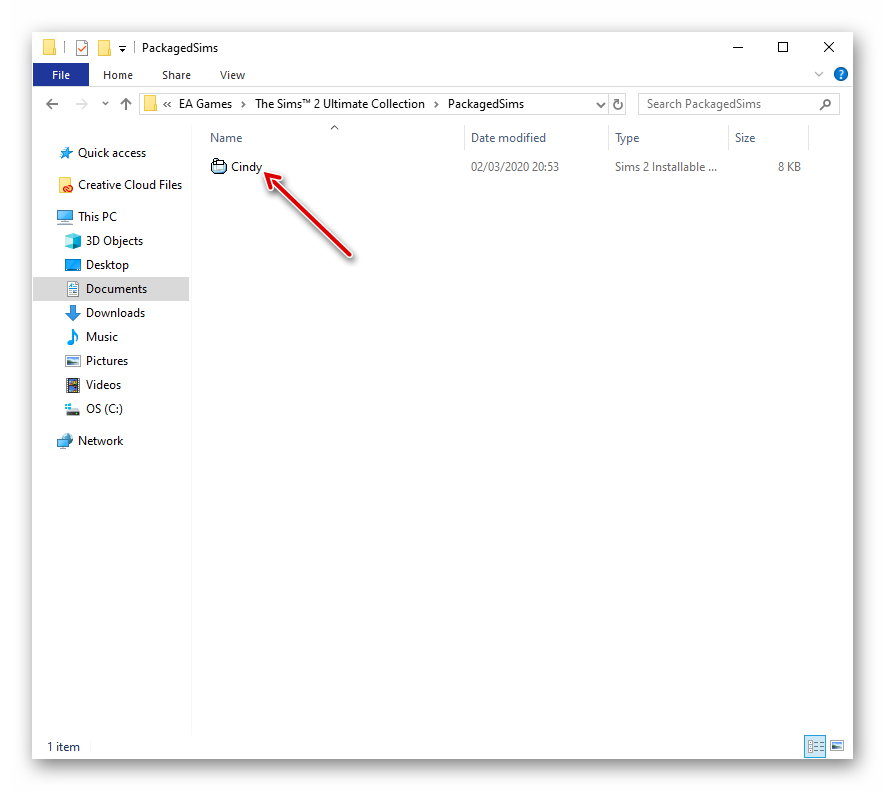Screen dimensions: 885x791
Task: Expand The Sims 2 Ultimate Collection path chevron
Action: point(436,104)
